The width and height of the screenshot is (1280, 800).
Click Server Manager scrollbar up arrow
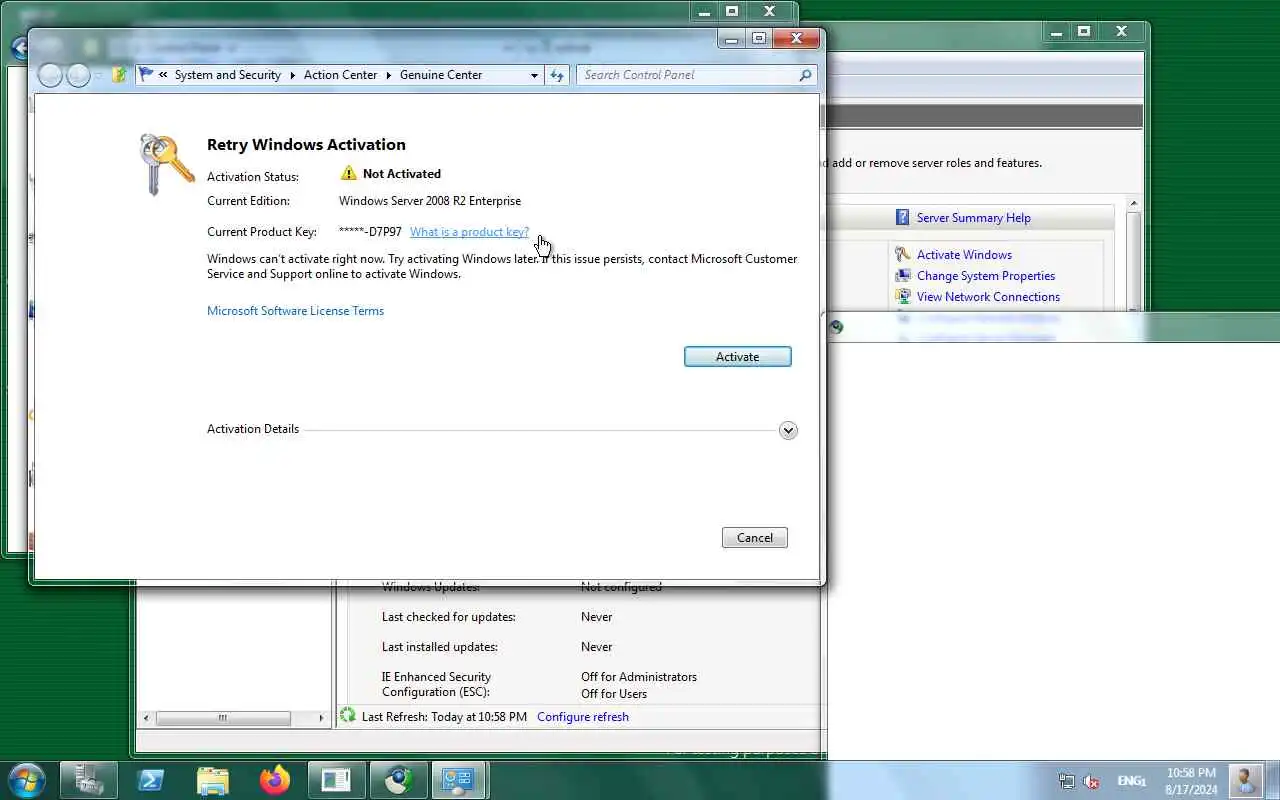point(1133,205)
